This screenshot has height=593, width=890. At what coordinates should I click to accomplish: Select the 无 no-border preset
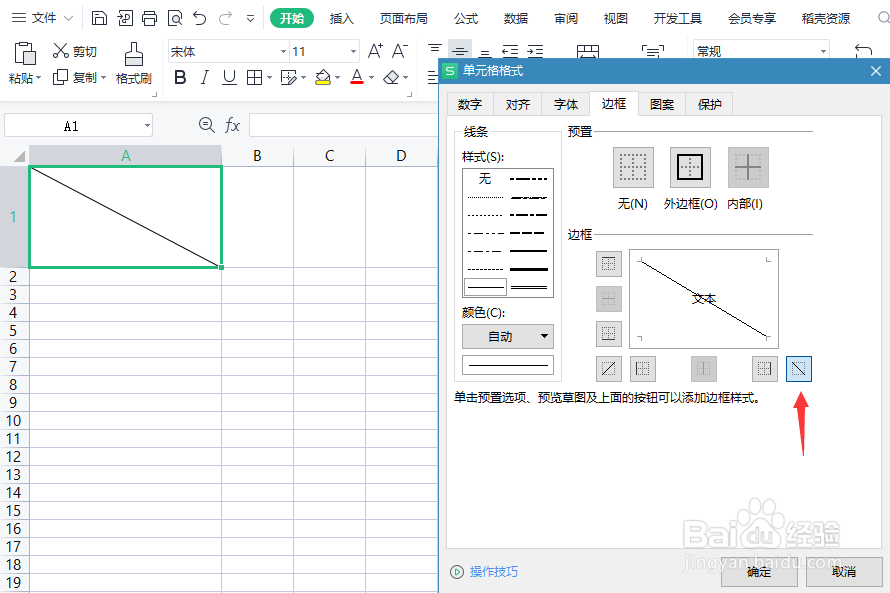[x=632, y=168]
